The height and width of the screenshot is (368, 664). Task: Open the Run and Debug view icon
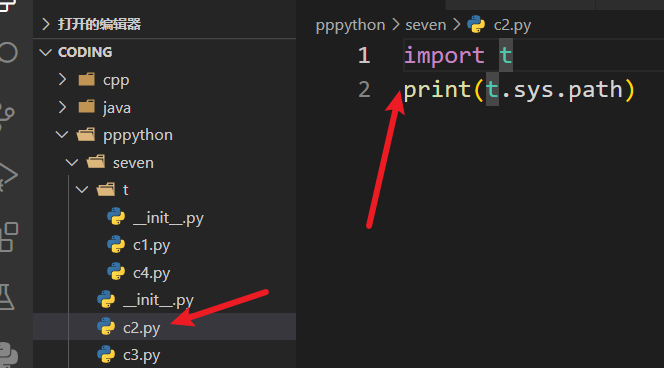(8, 175)
